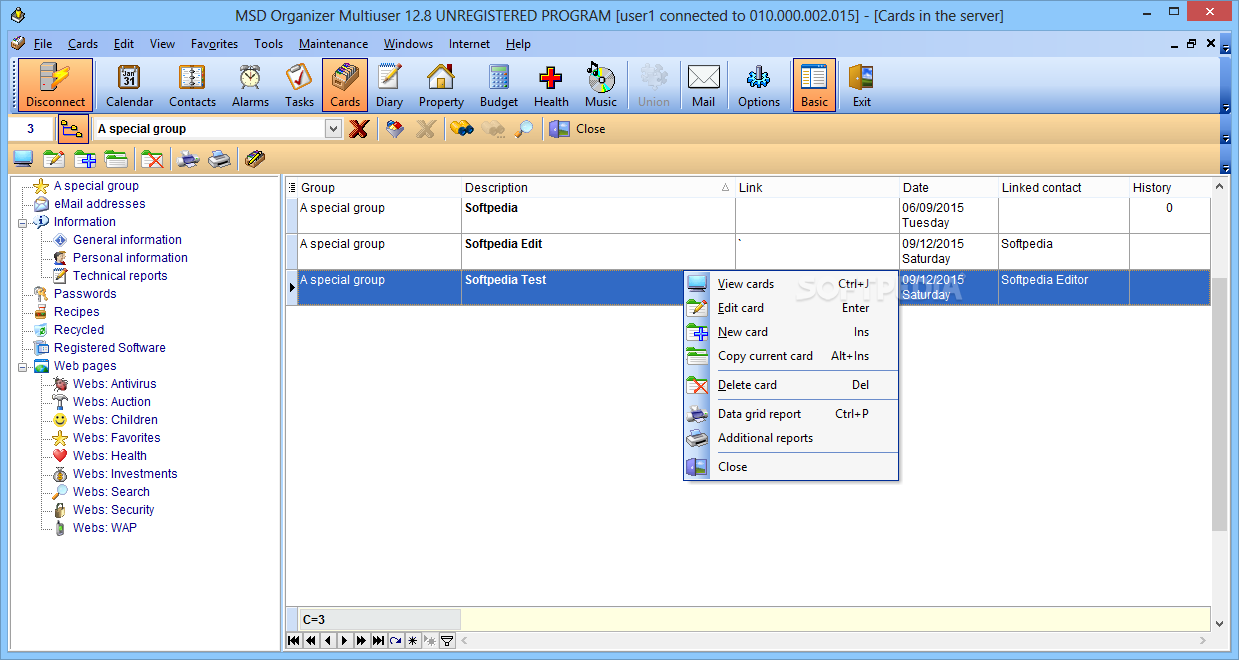Open the Maintenance menu
This screenshot has width=1239, height=660.
334,44
